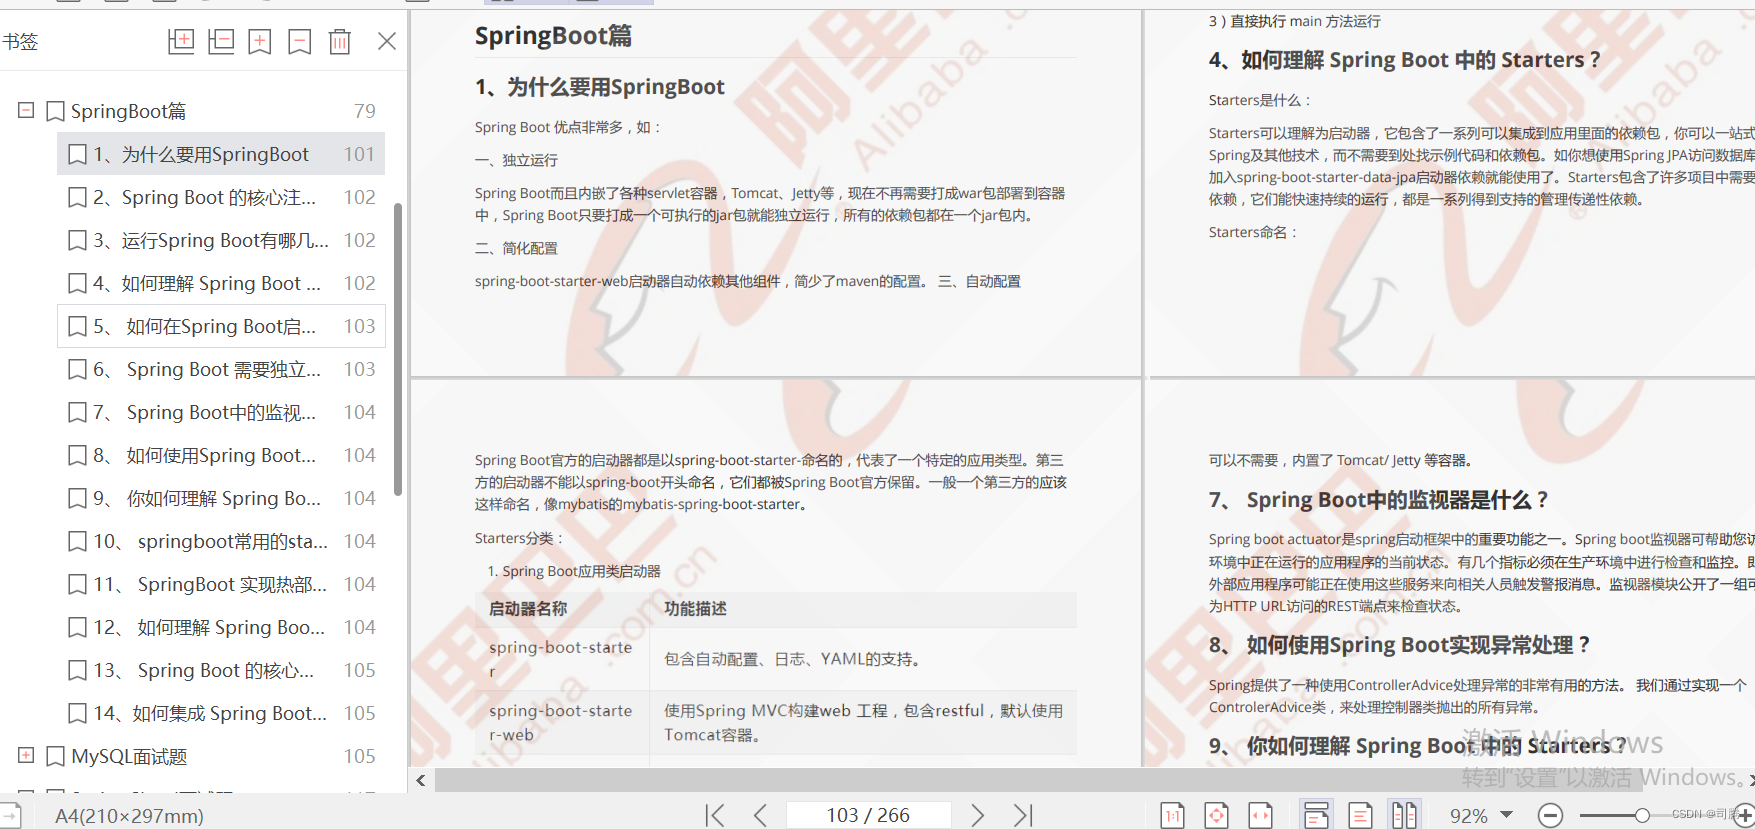Click the collapse all bookmarks icon
This screenshot has width=1755, height=829.
click(x=221, y=41)
